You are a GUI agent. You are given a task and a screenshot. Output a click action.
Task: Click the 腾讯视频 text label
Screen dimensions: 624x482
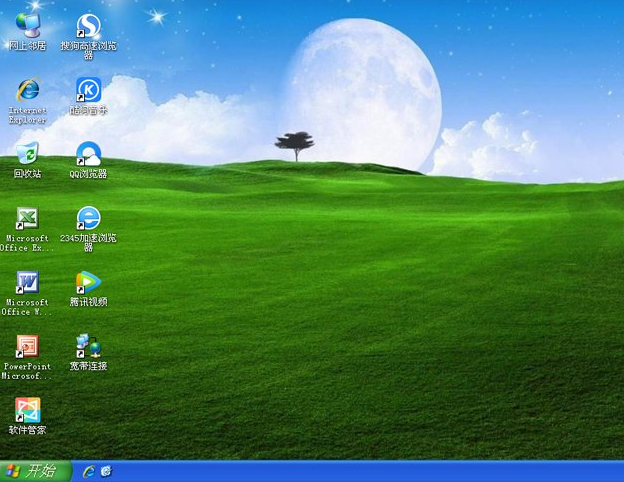click(88, 302)
